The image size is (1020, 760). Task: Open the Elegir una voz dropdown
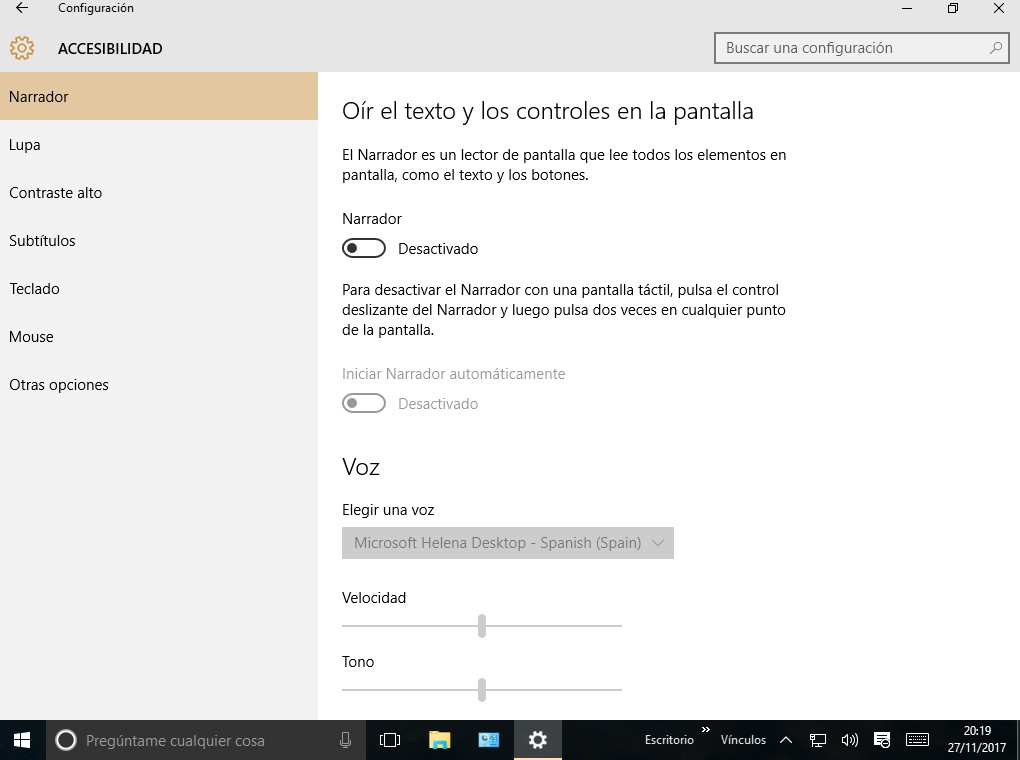click(x=508, y=543)
